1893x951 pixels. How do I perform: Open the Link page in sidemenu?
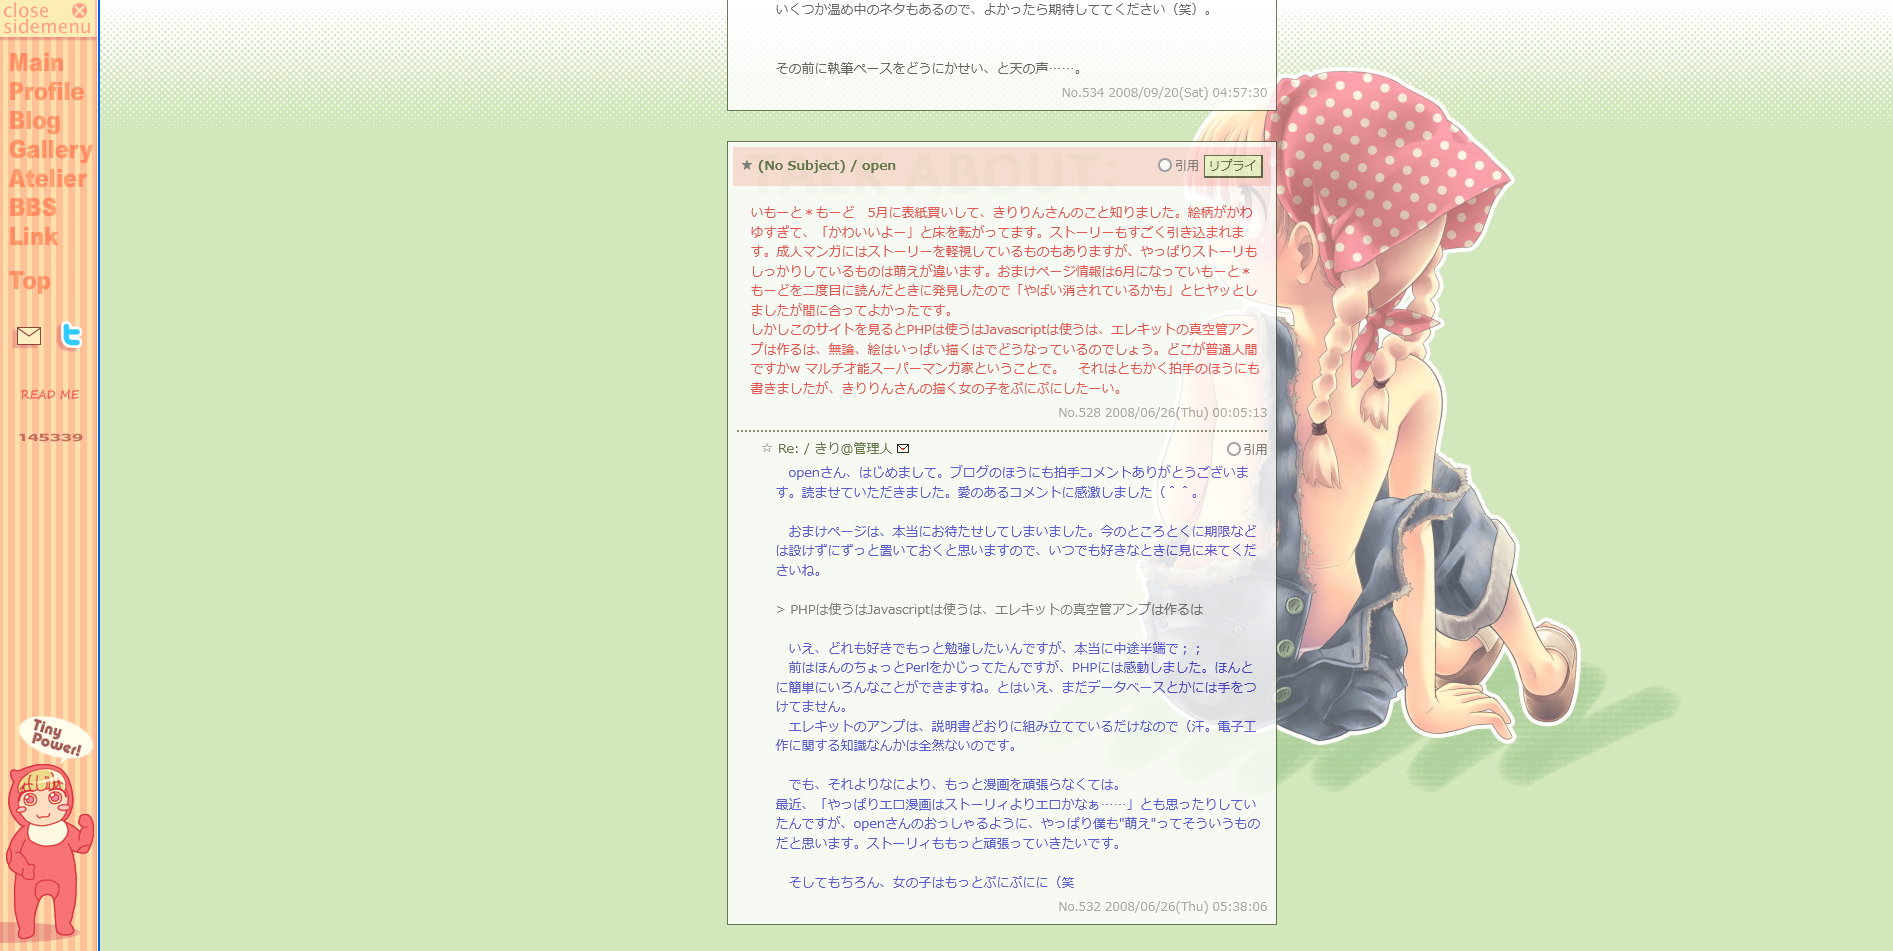pos(33,237)
